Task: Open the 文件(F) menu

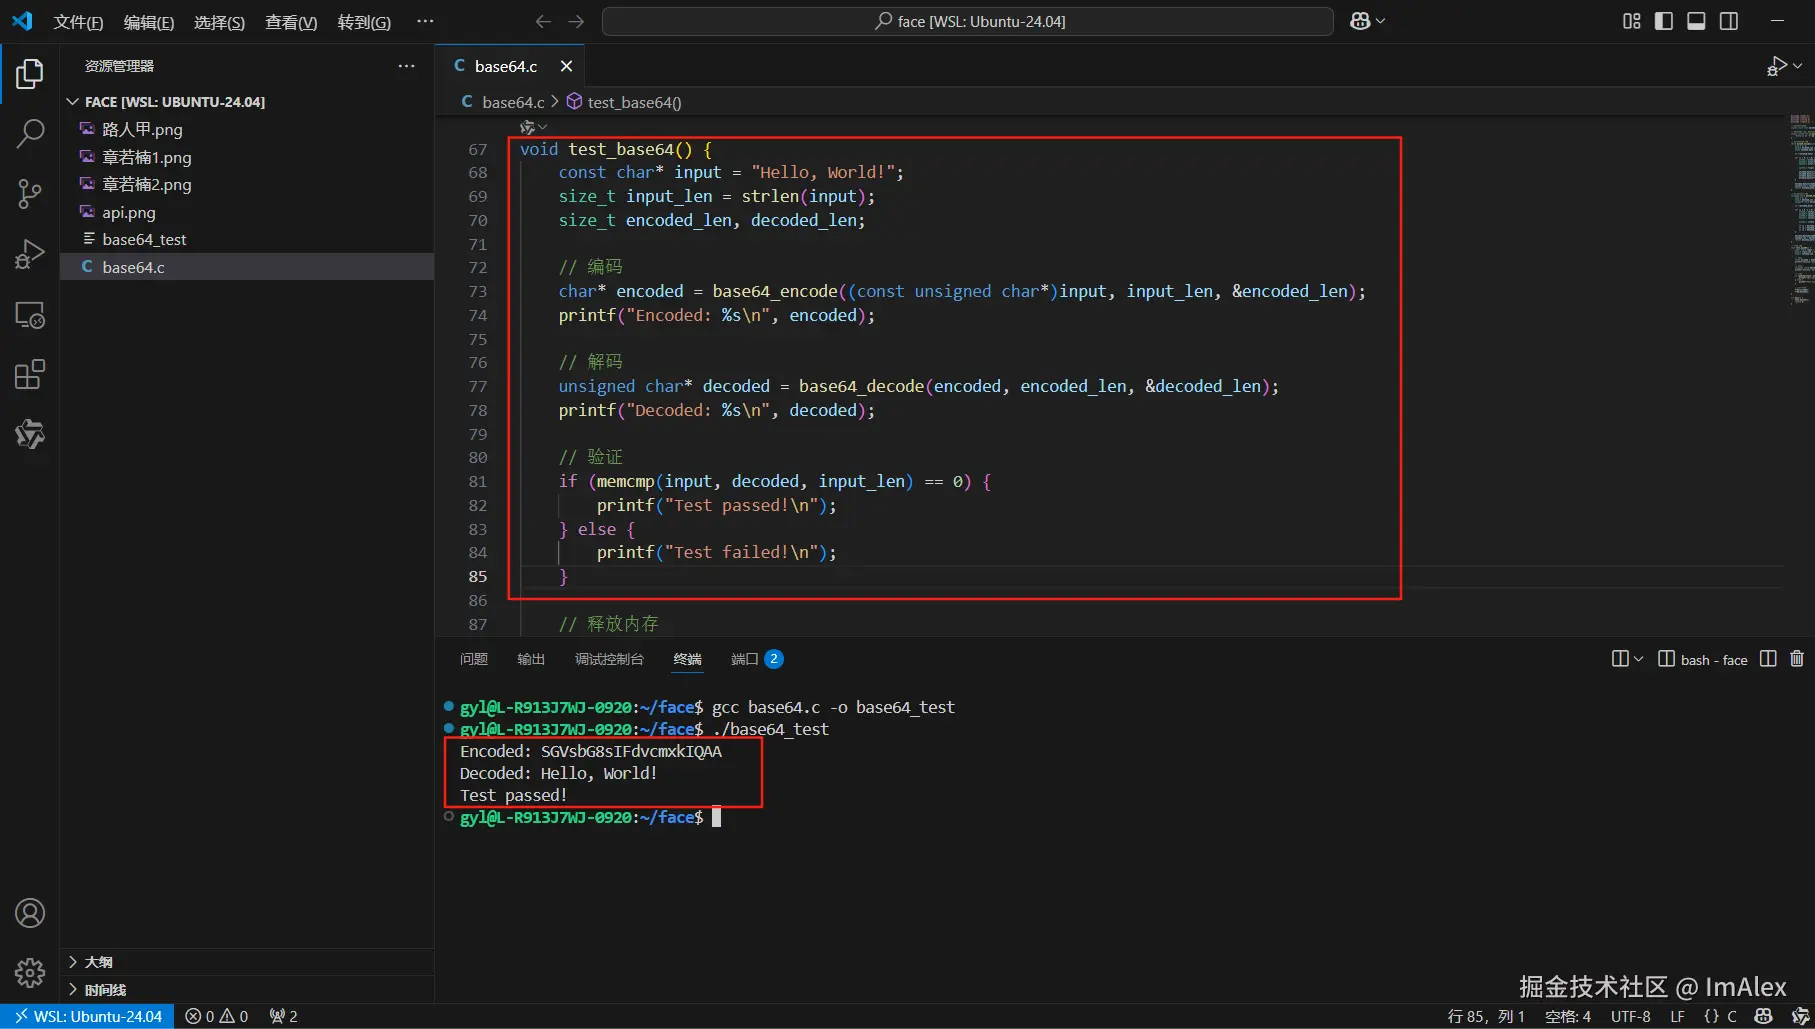Action: coord(78,22)
